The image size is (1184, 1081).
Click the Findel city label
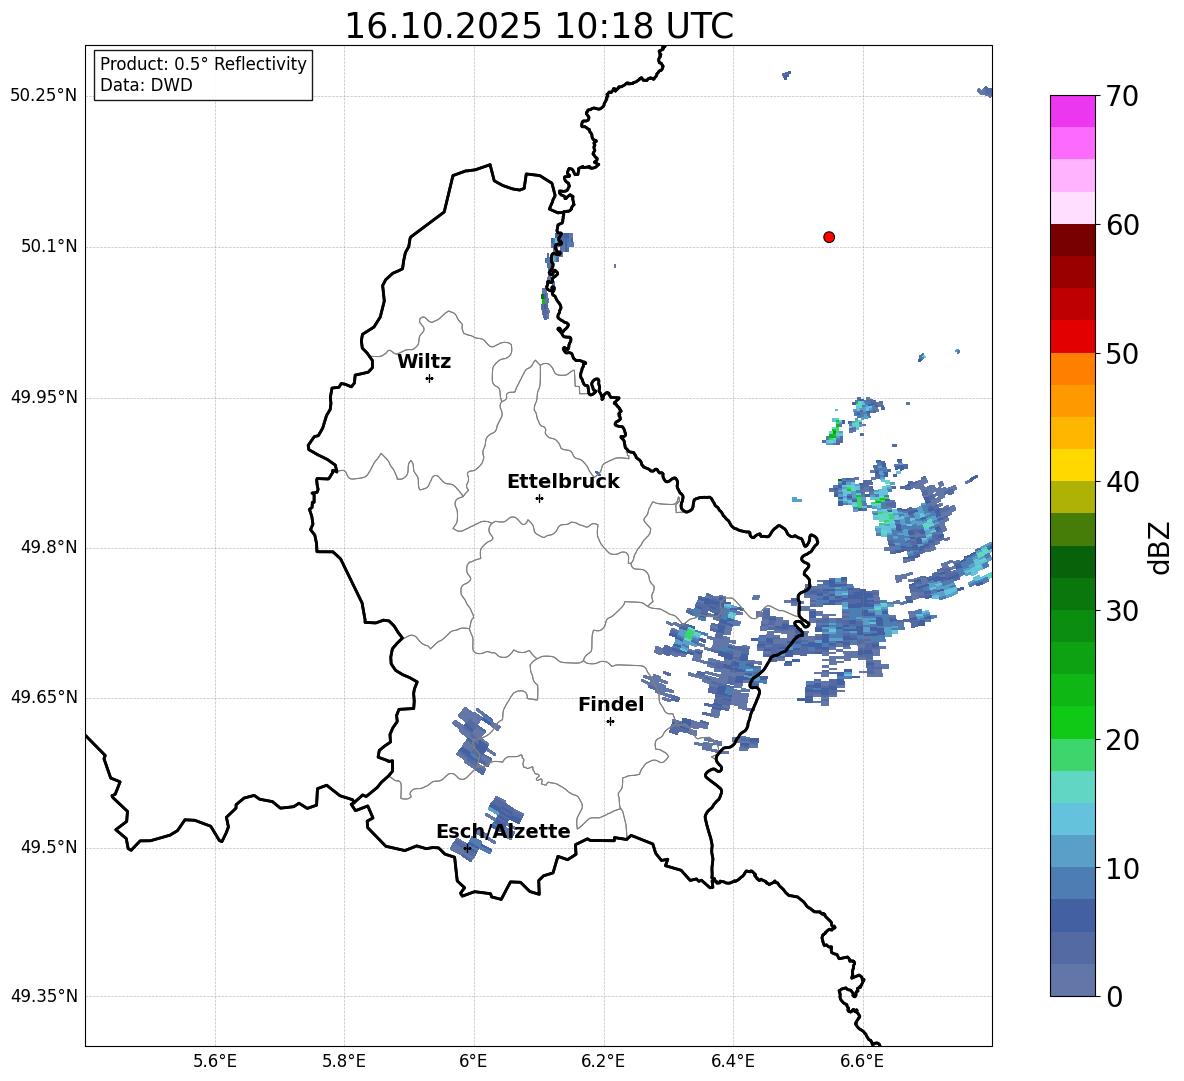pyautogui.click(x=611, y=704)
